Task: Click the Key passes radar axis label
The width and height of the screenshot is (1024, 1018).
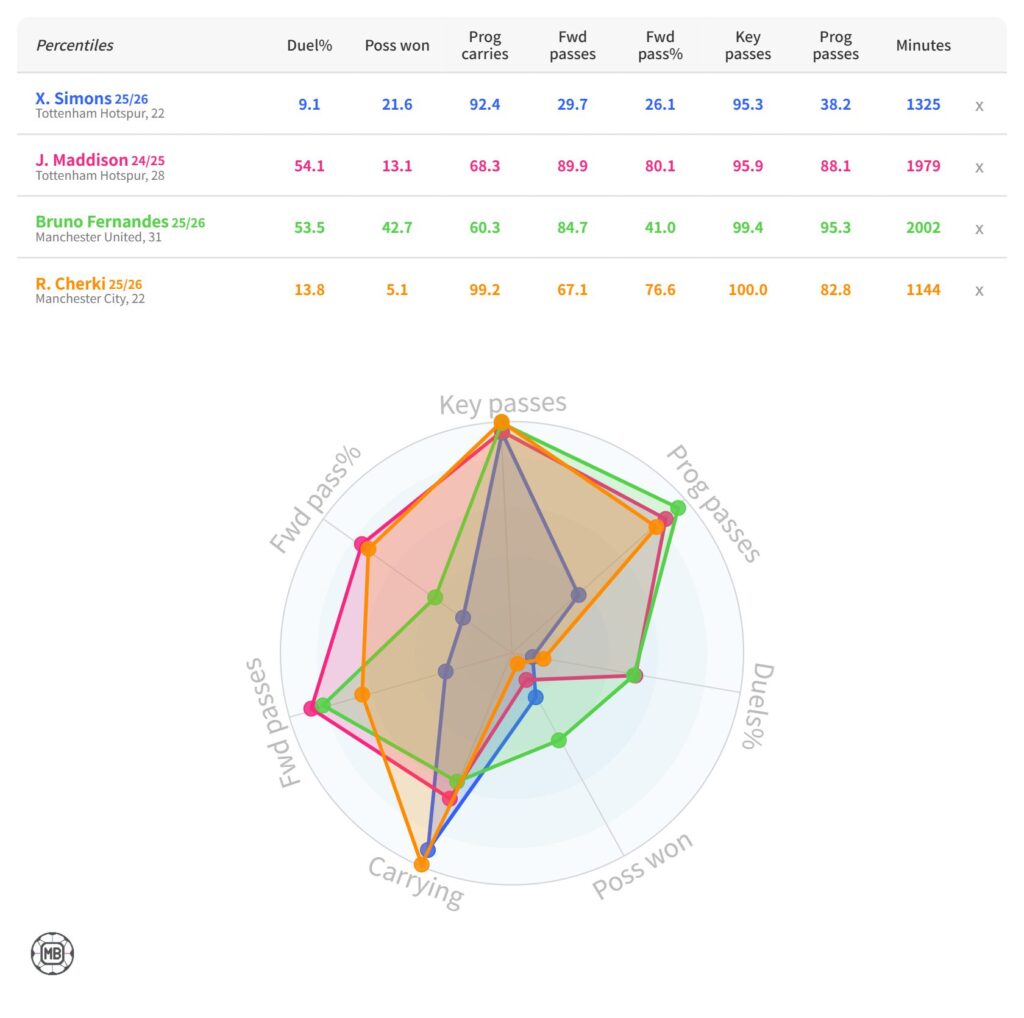Action: [x=503, y=403]
